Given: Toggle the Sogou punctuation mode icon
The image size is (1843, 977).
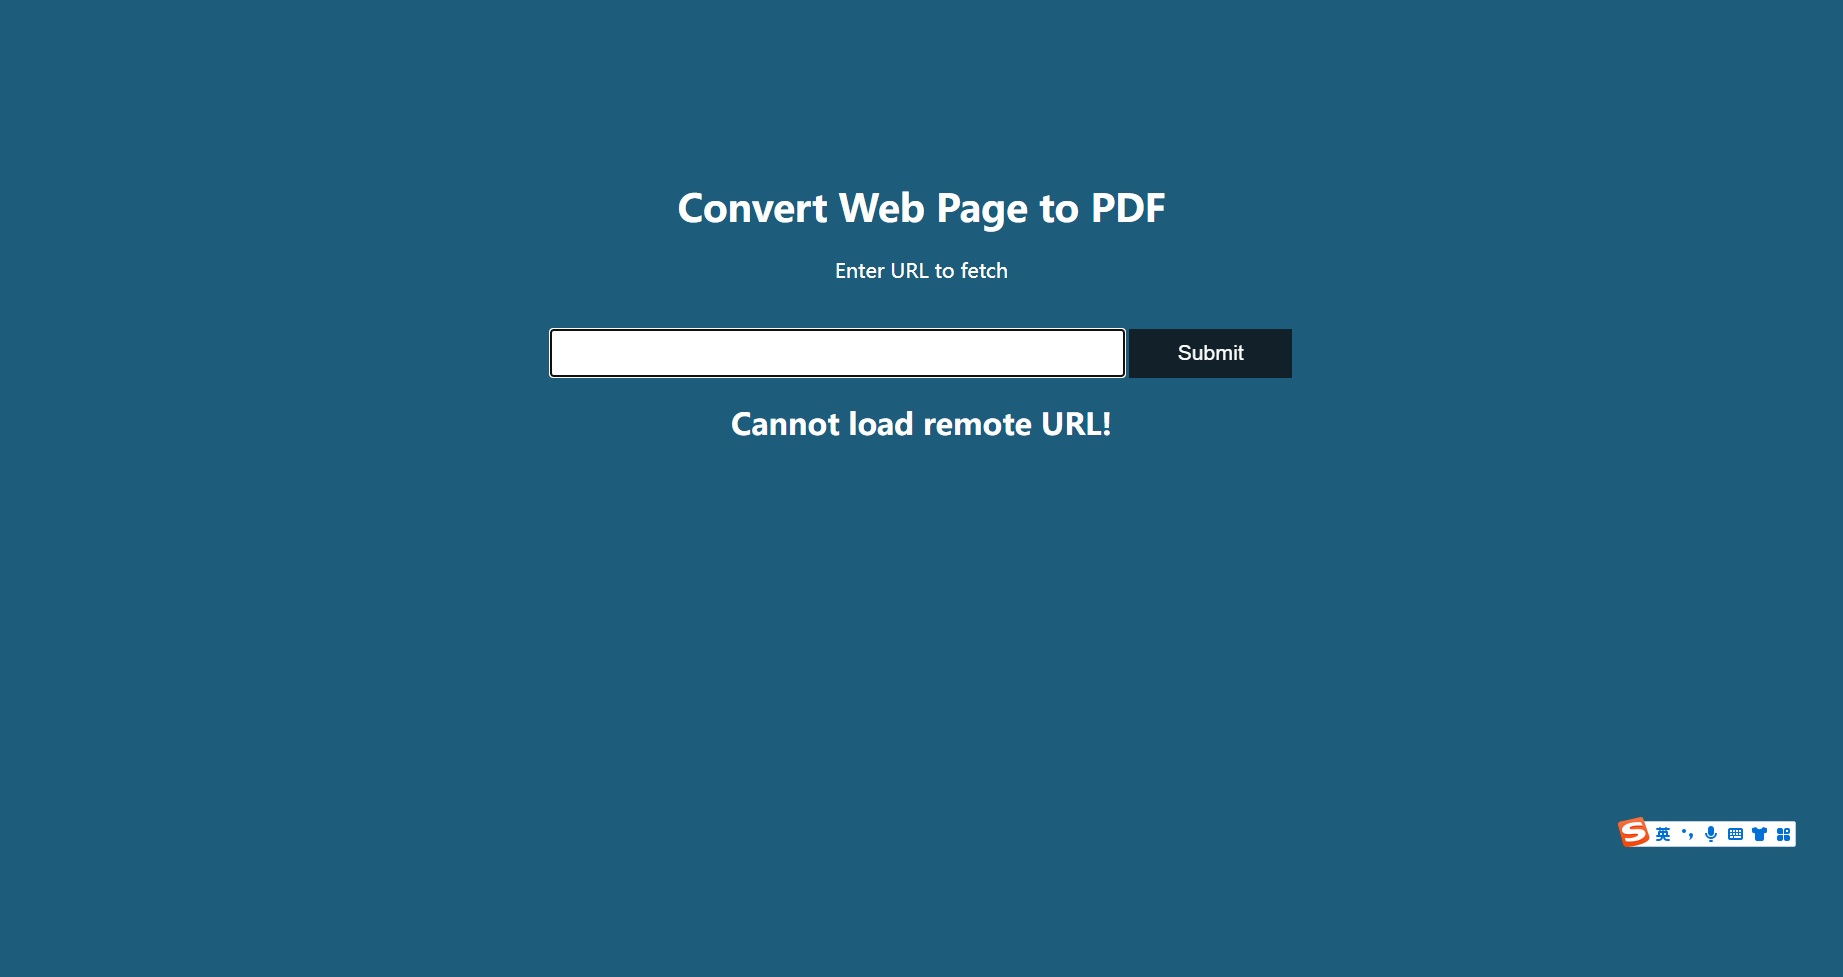Looking at the screenshot, I should (x=1687, y=834).
